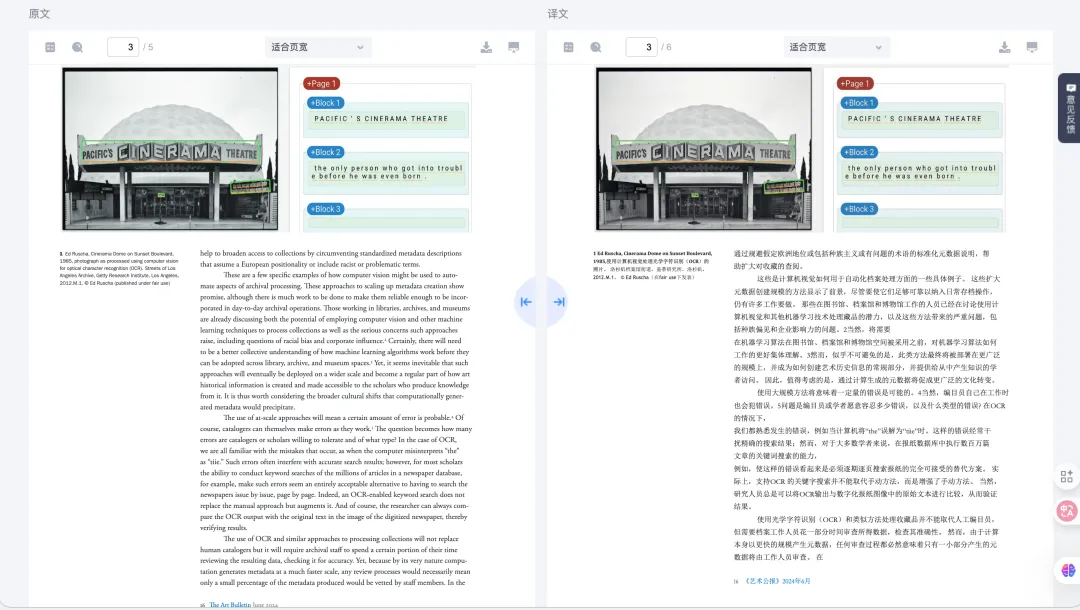1080x610 pixels.
Task: Click the +Page 1 tag in original figure
Action: (321, 83)
